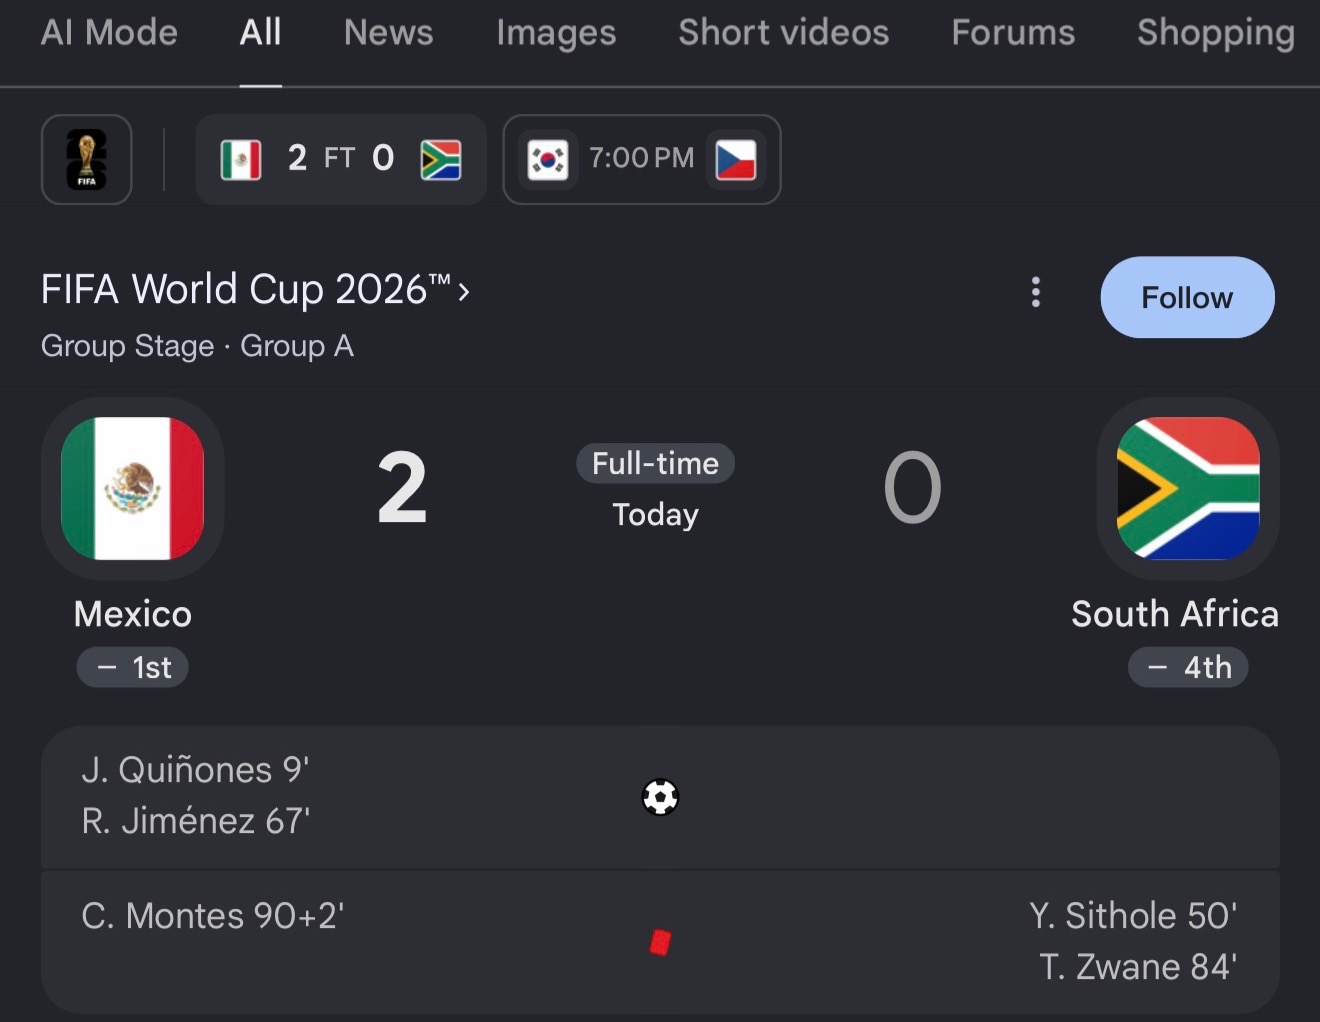Click Czech flag in 7:00 PM chip
The image size is (1320, 1022).
[x=736, y=159]
